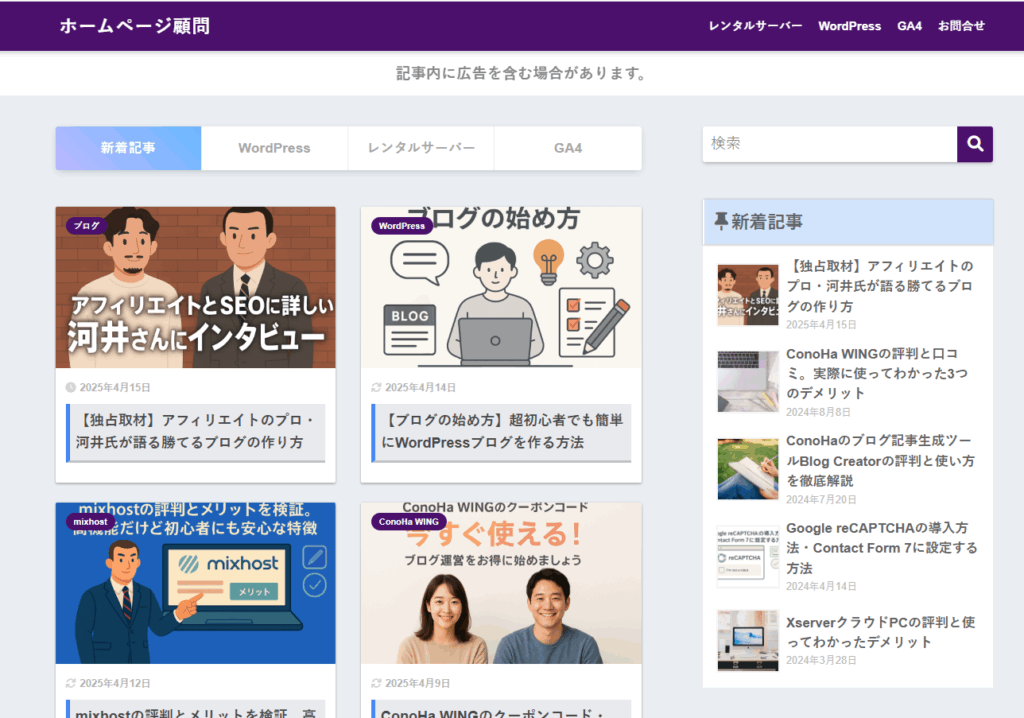
Task: Click the refresh icon next to 2025年4月9日
Action: click(x=376, y=683)
